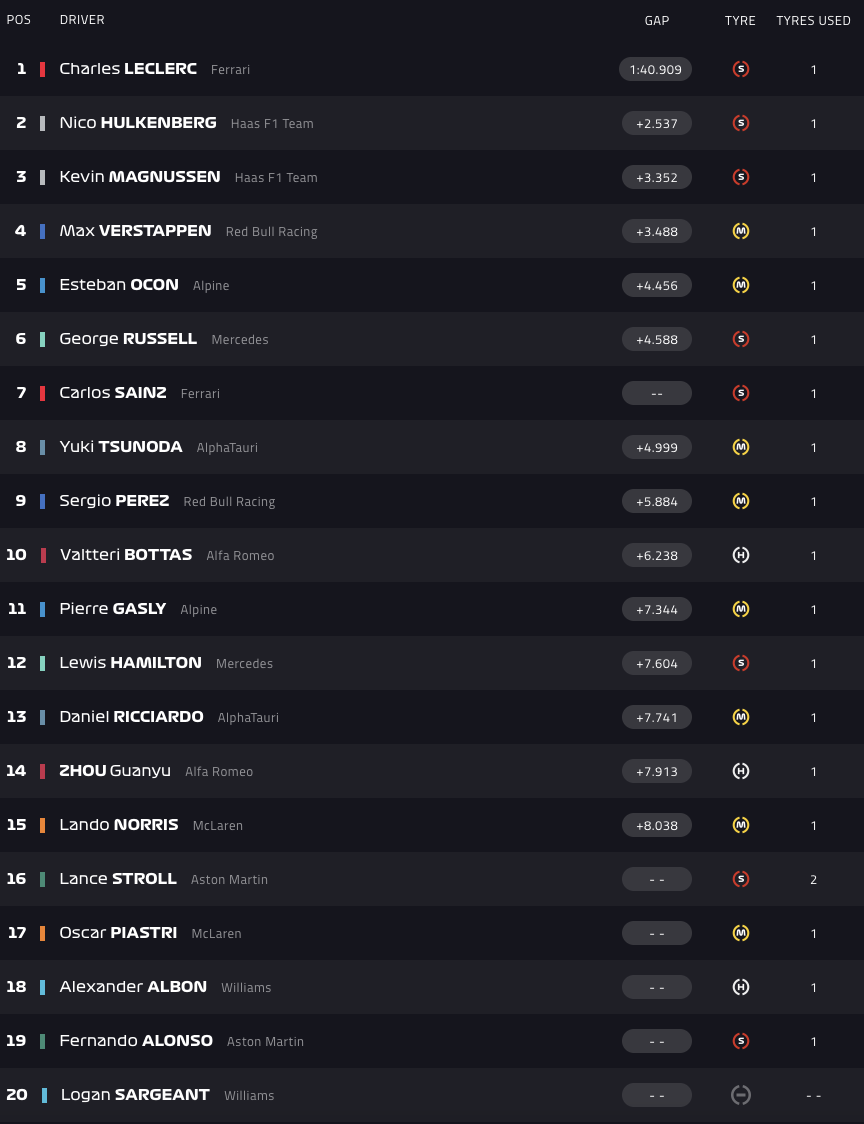Click Stroll's tyres used count 2
Viewport: 864px width, 1124px height.
pyautogui.click(x=813, y=879)
